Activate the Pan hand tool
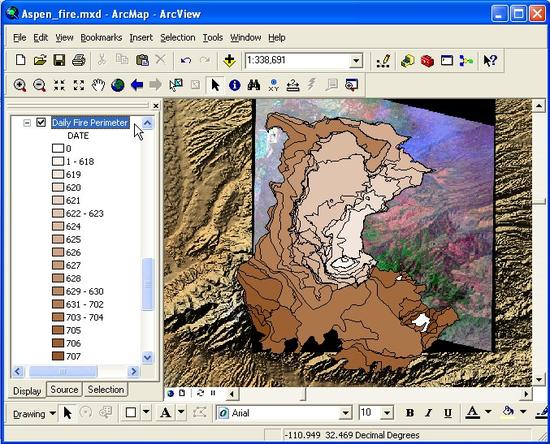This screenshot has width=550, height=444. point(98,85)
